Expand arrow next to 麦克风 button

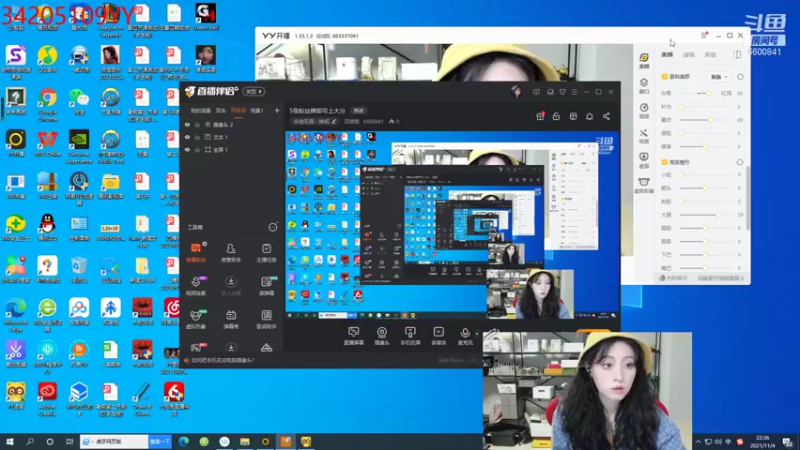[x=477, y=334]
